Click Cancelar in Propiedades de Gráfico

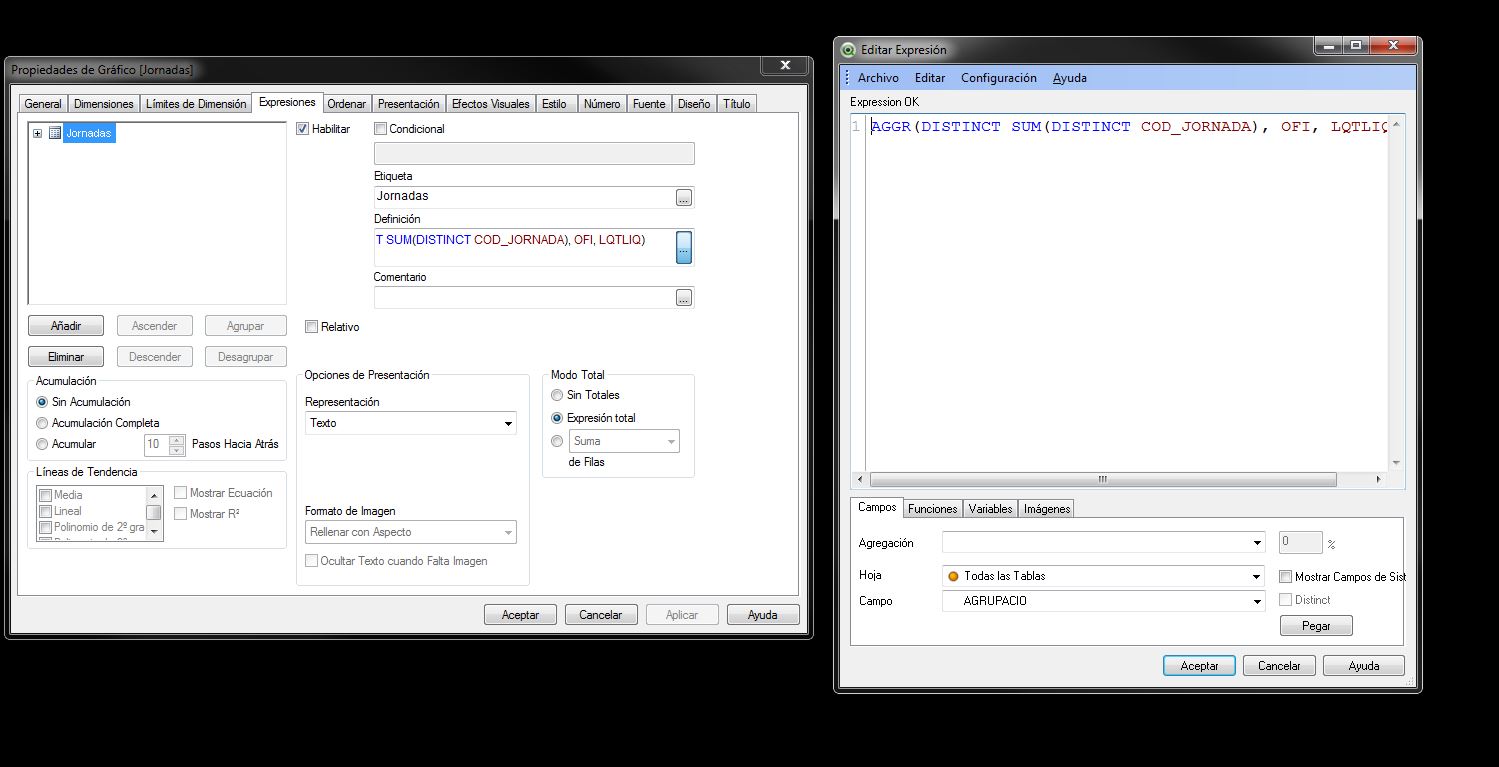(x=601, y=615)
